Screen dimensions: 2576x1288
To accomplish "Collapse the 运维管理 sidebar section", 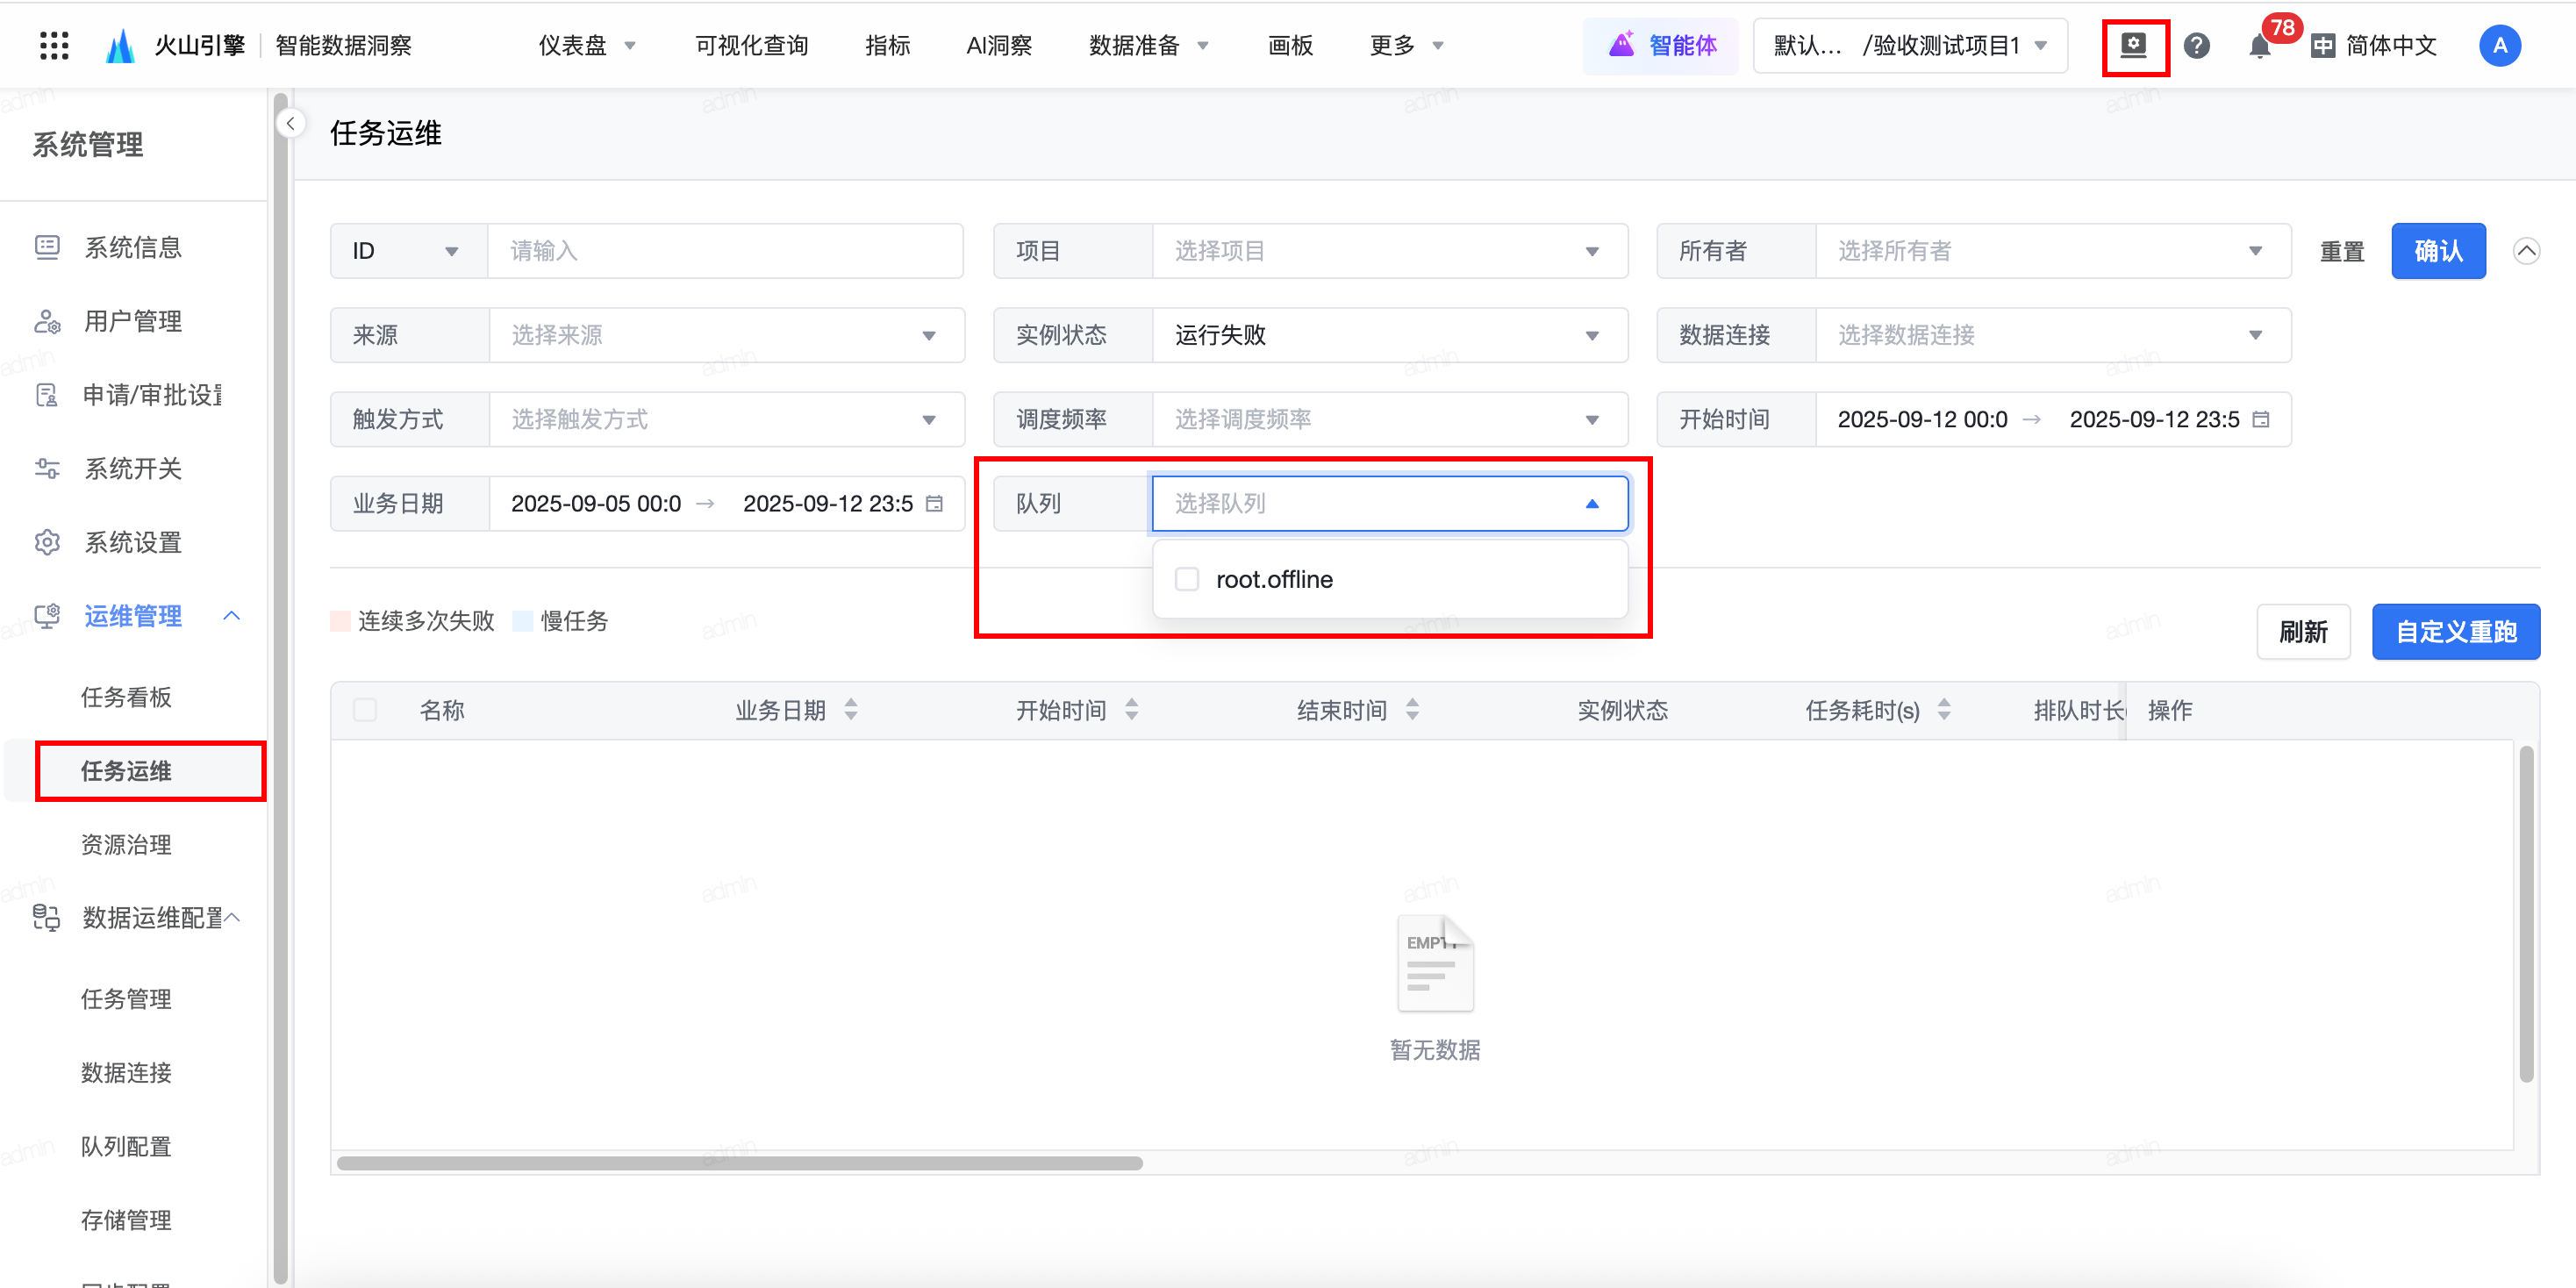I will [x=231, y=616].
